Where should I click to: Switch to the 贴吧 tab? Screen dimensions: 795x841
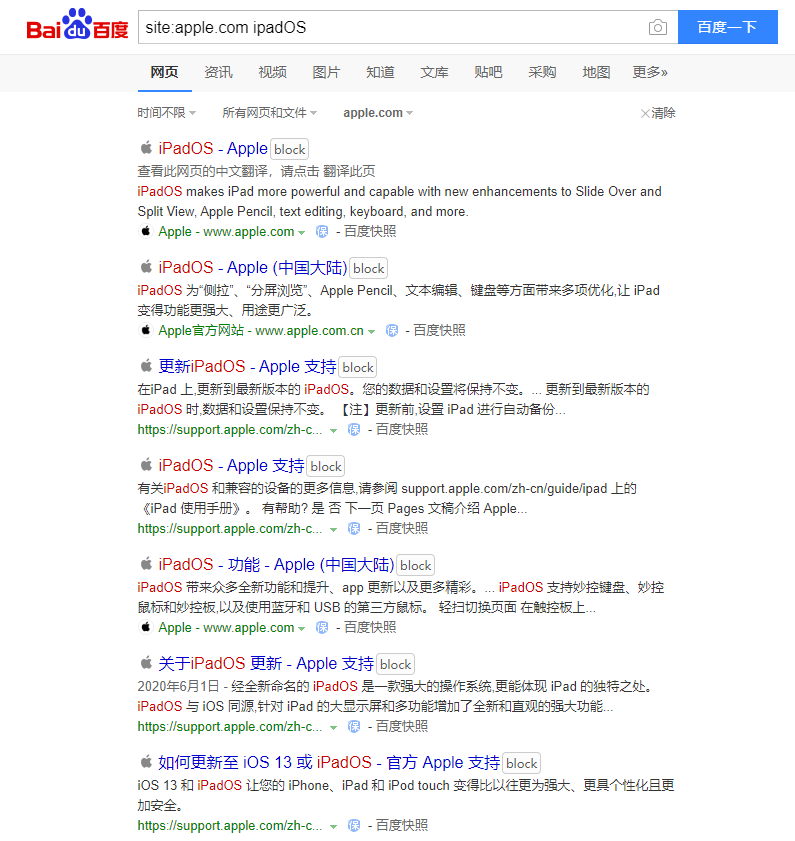pos(488,72)
